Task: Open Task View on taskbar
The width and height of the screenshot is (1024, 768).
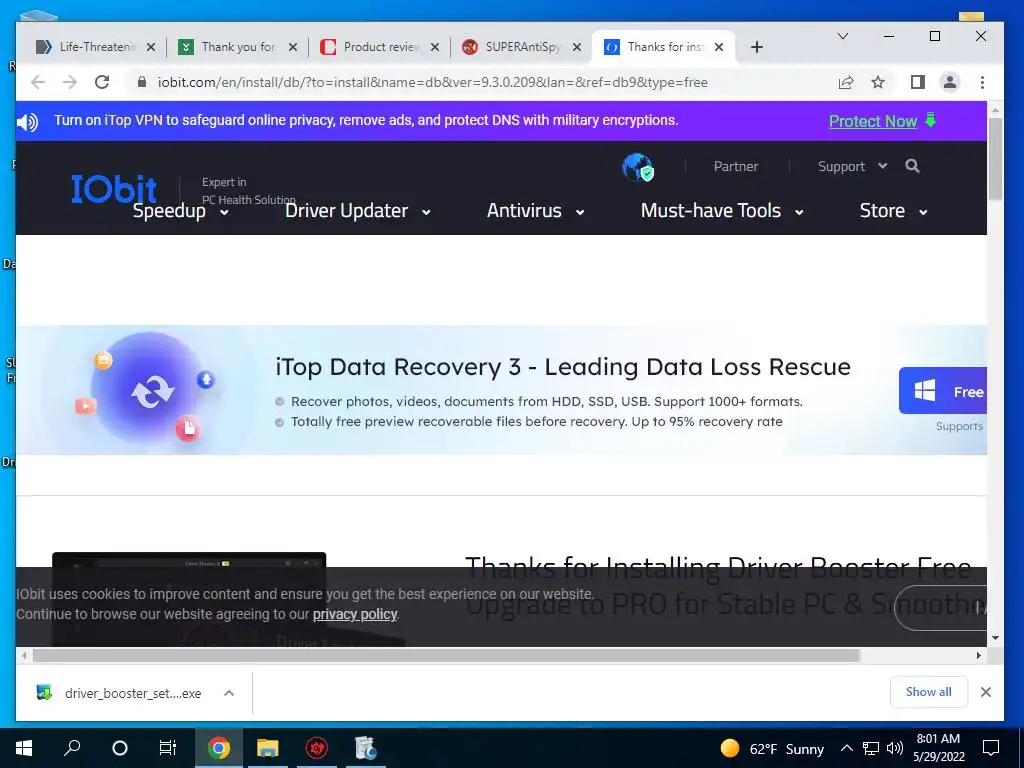Action: click(x=168, y=748)
